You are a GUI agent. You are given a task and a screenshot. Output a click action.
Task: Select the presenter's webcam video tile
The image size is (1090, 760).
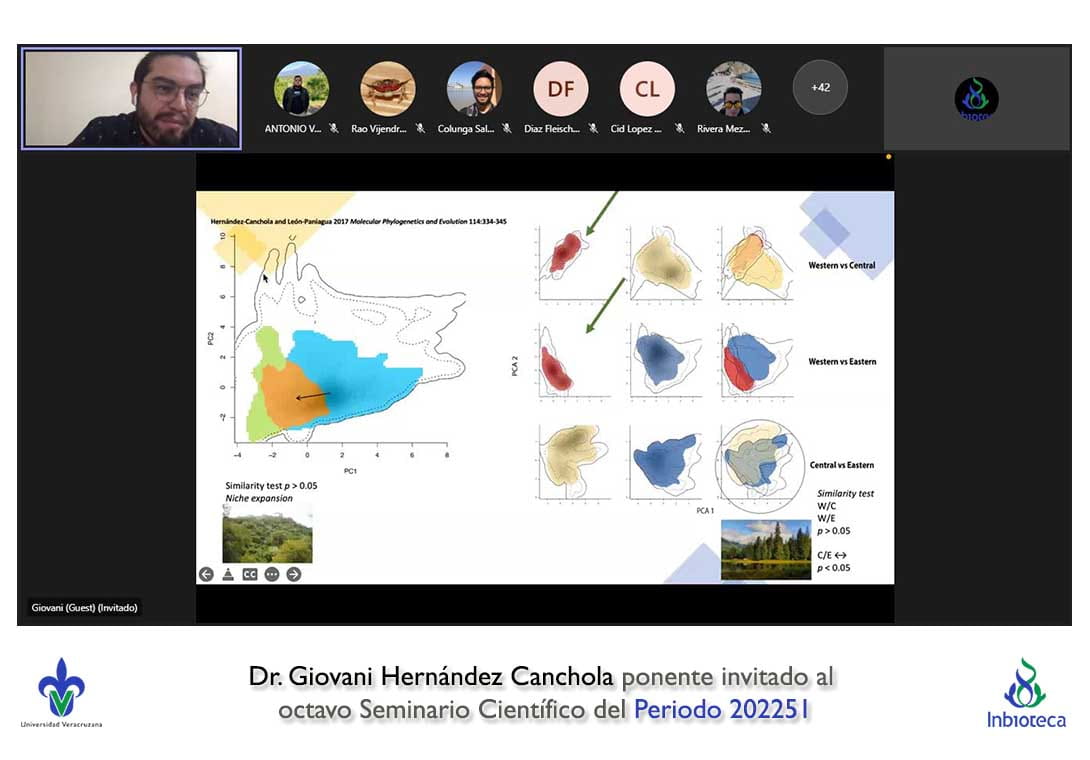pos(131,99)
